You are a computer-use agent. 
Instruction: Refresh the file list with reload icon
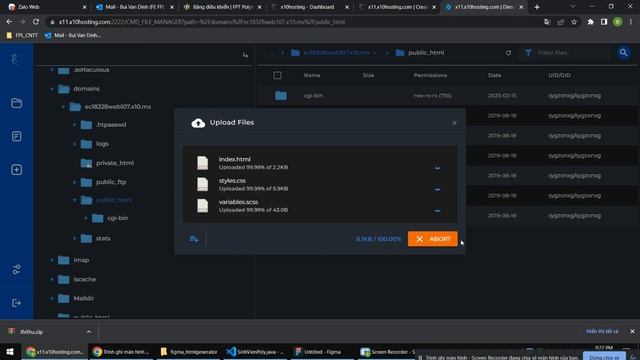pyautogui.click(x=508, y=53)
